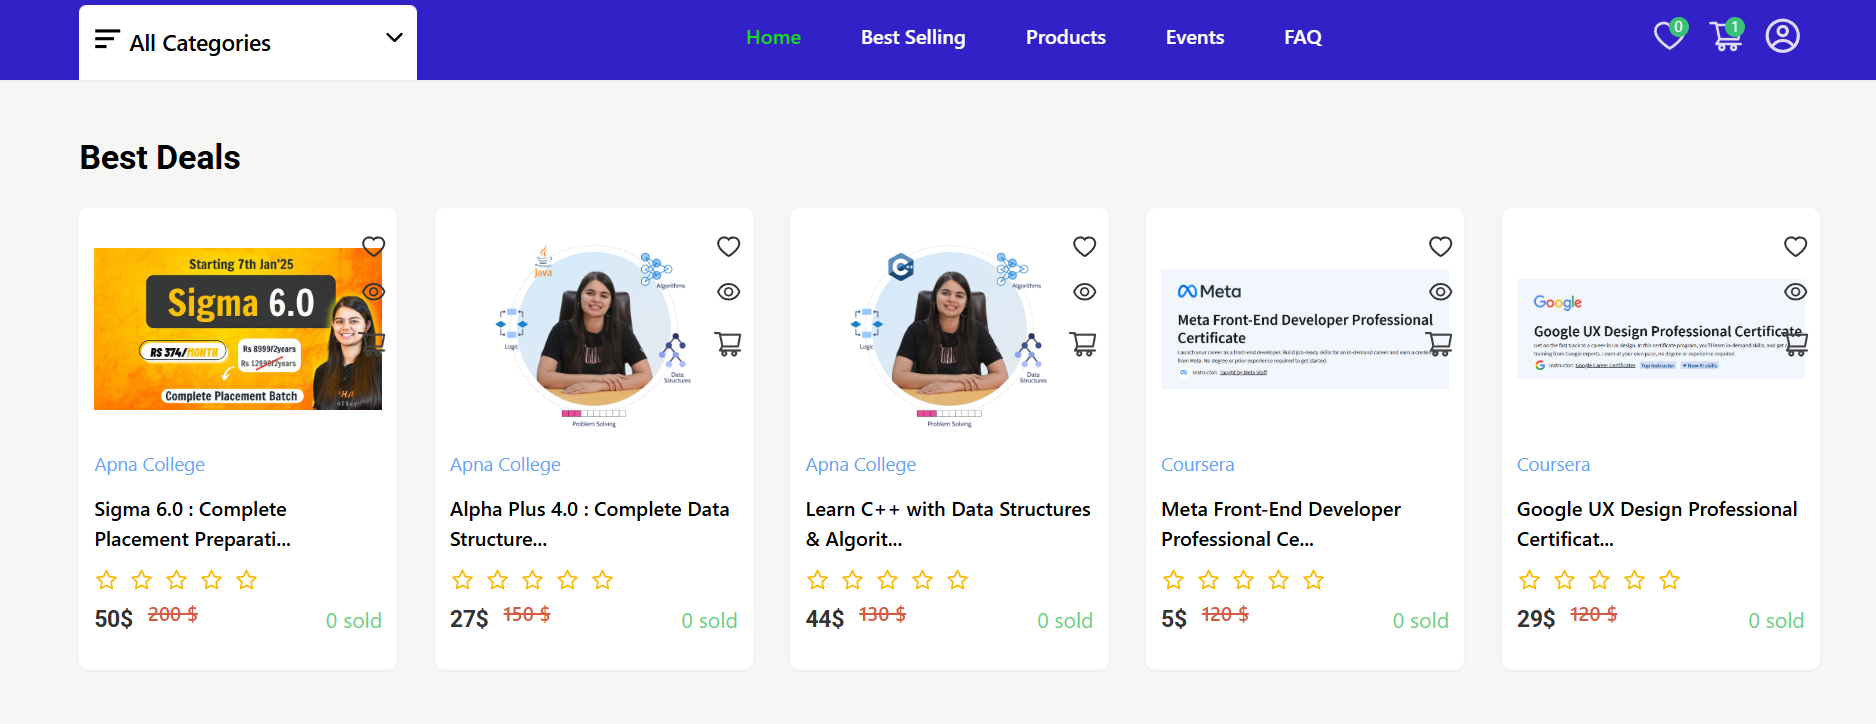Rate Alpha Plus 4.0 with third star
1876x724 pixels.
532,580
